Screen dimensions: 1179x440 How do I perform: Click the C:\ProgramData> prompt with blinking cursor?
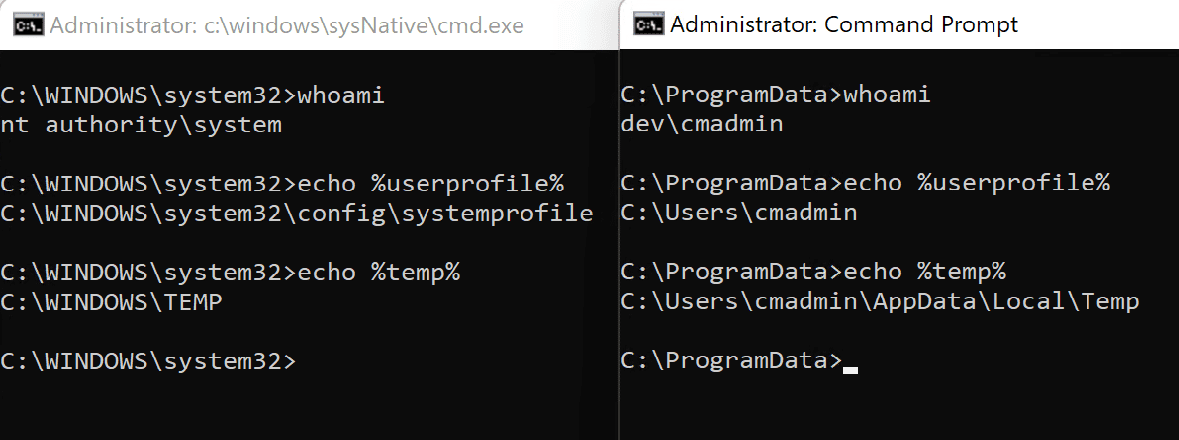739,361
